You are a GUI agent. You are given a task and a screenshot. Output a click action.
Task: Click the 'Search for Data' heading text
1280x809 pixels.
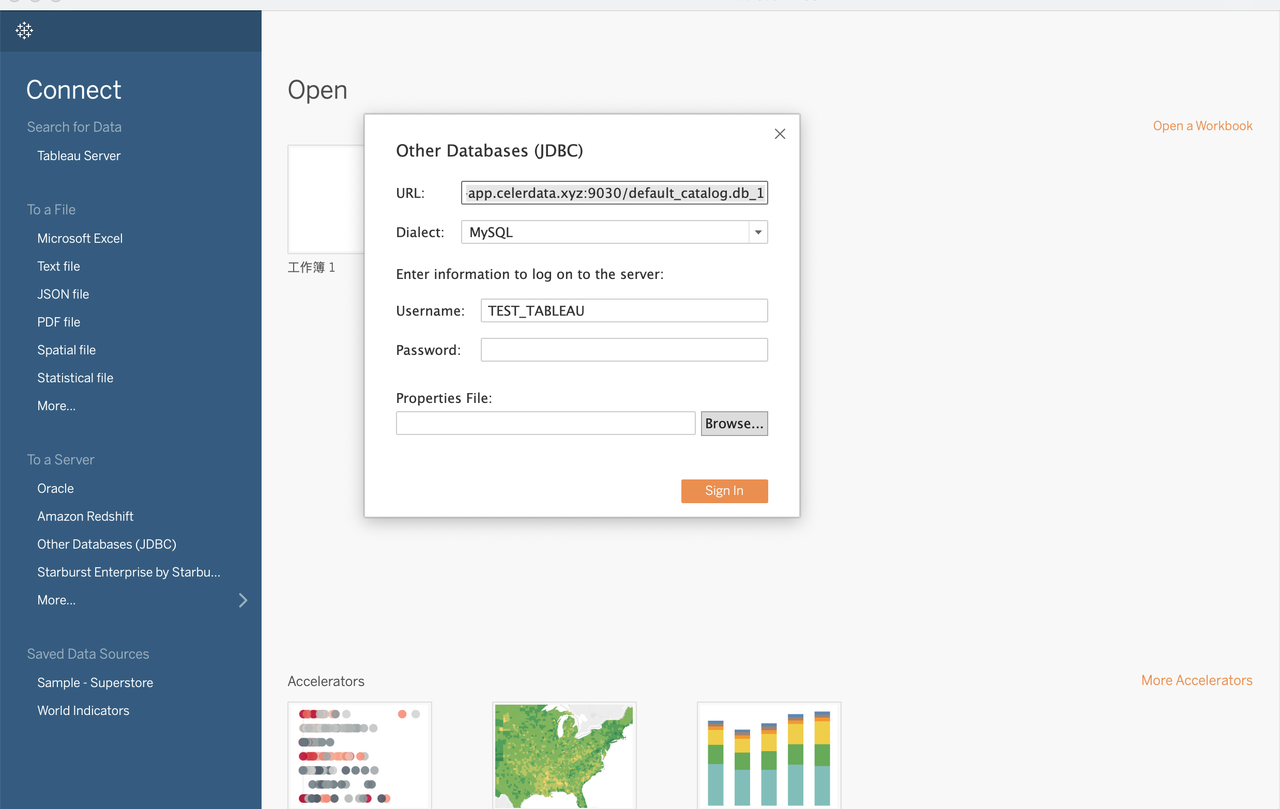(x=74, y=127)
